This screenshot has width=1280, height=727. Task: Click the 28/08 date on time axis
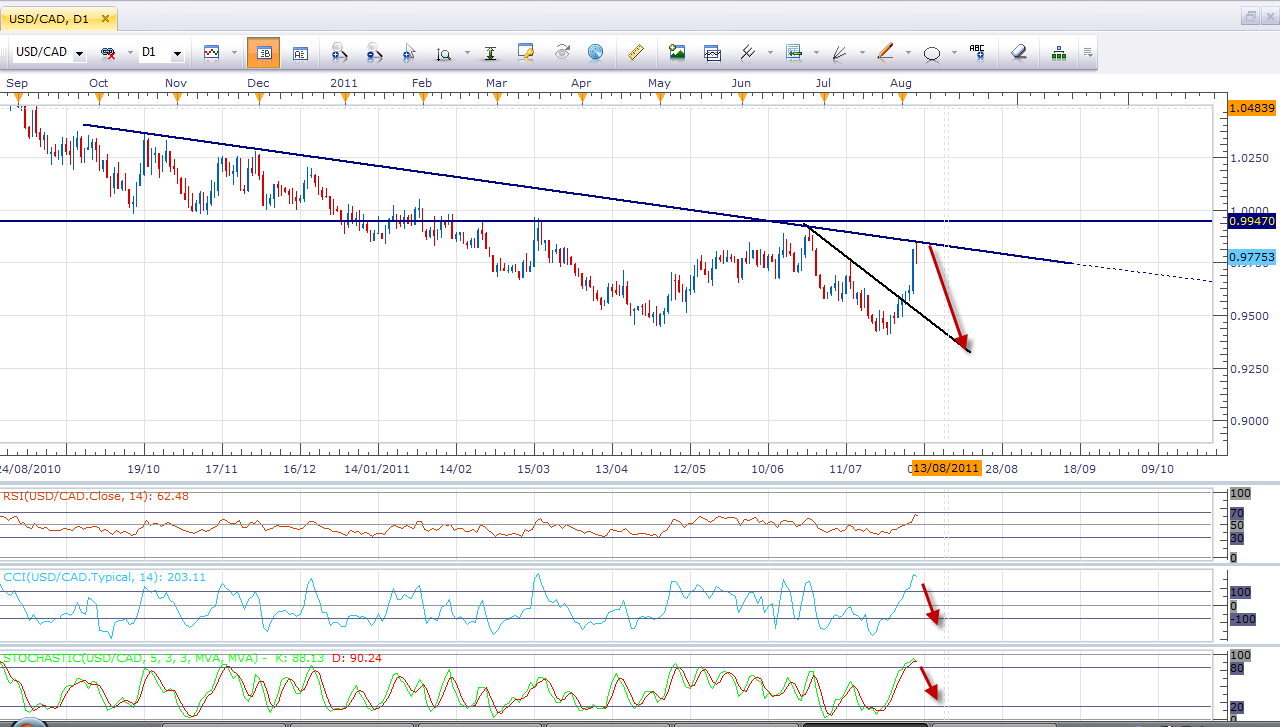pyautogui.click(x=1002, y=468)
